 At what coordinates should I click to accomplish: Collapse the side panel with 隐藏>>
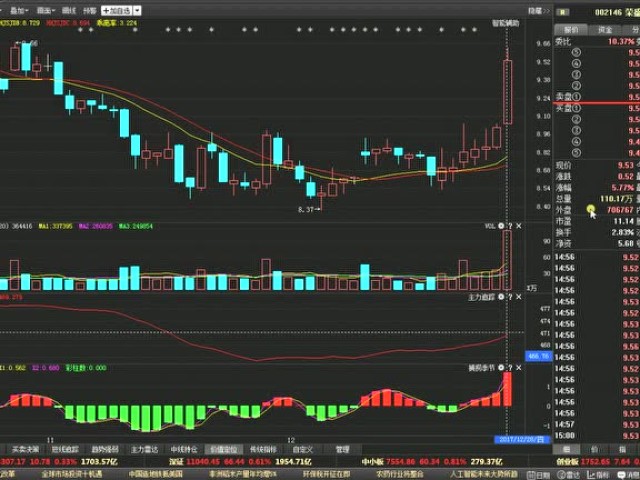(x=539, y=11)
